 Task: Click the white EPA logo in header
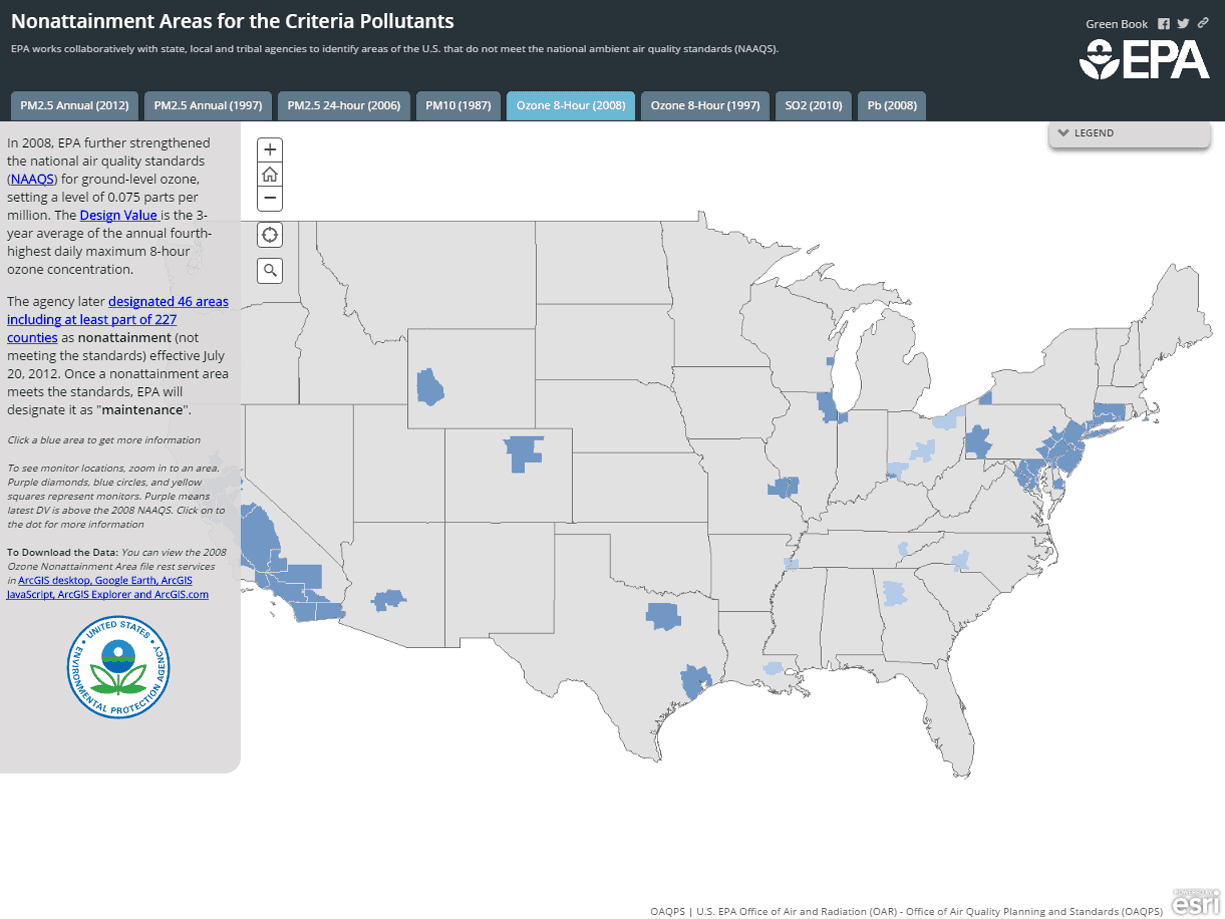click(1144, 59)
